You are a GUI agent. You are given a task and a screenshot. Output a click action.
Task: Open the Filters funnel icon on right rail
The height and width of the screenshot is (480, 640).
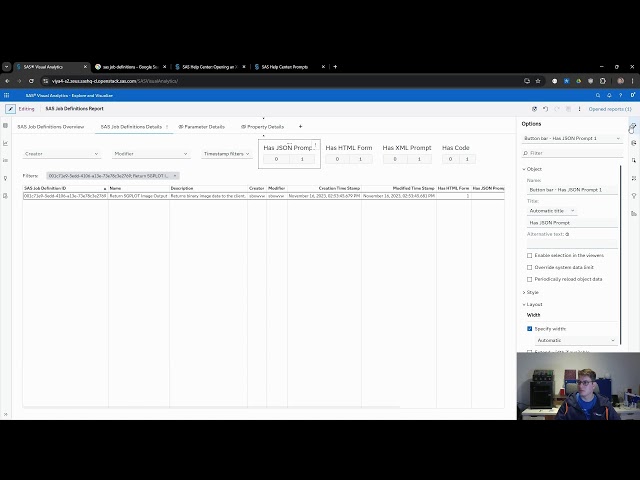[633, 196]
